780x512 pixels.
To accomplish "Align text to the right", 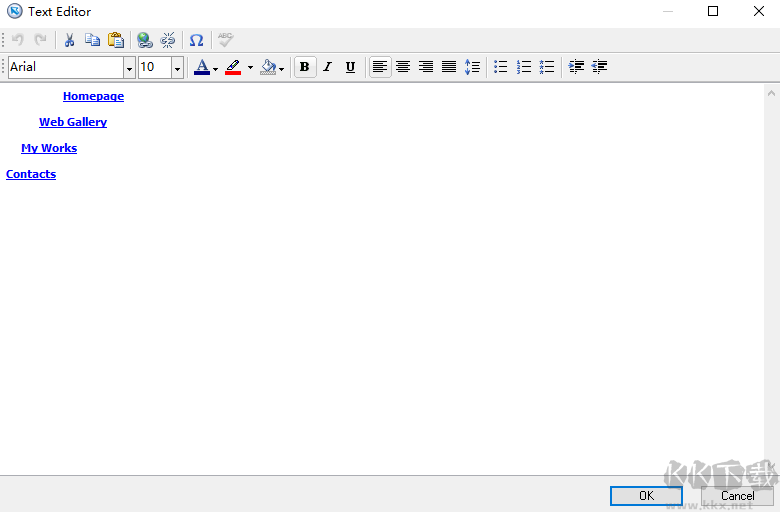I will point(426,67).
